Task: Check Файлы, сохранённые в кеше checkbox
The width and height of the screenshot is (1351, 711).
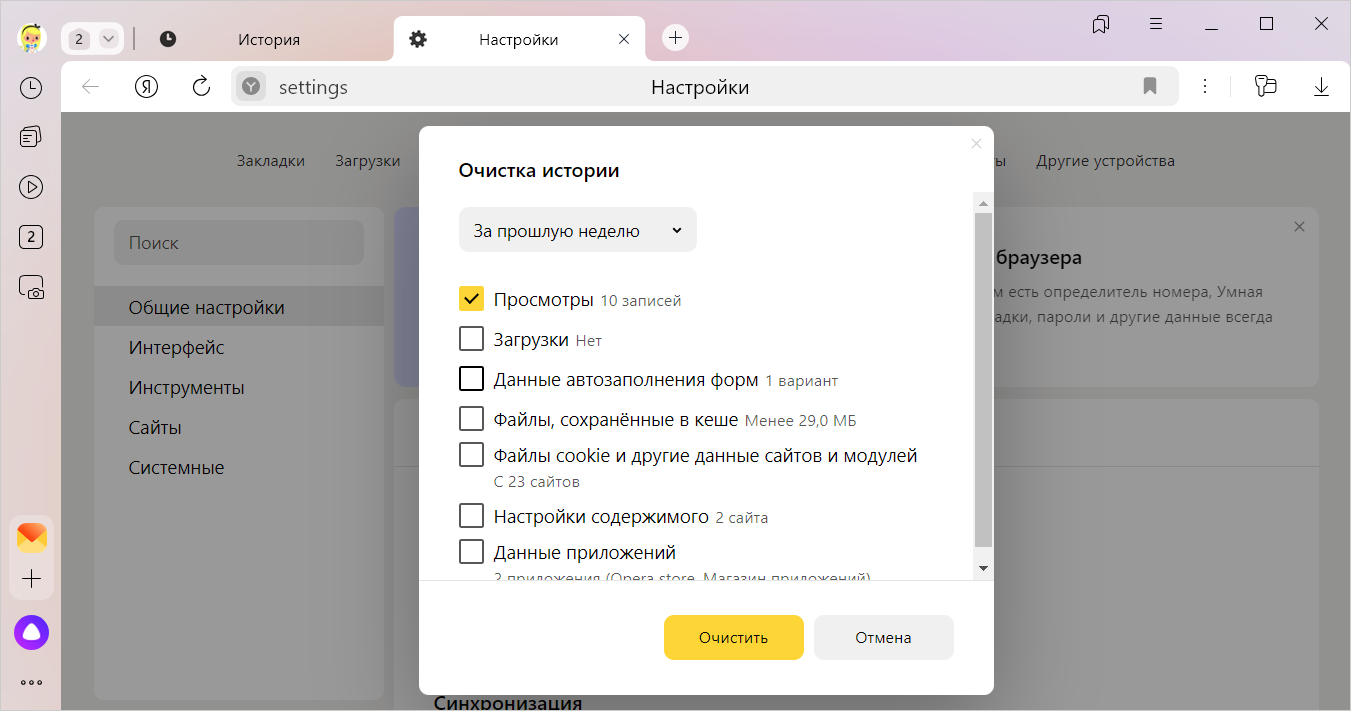Action: (471, 419)
